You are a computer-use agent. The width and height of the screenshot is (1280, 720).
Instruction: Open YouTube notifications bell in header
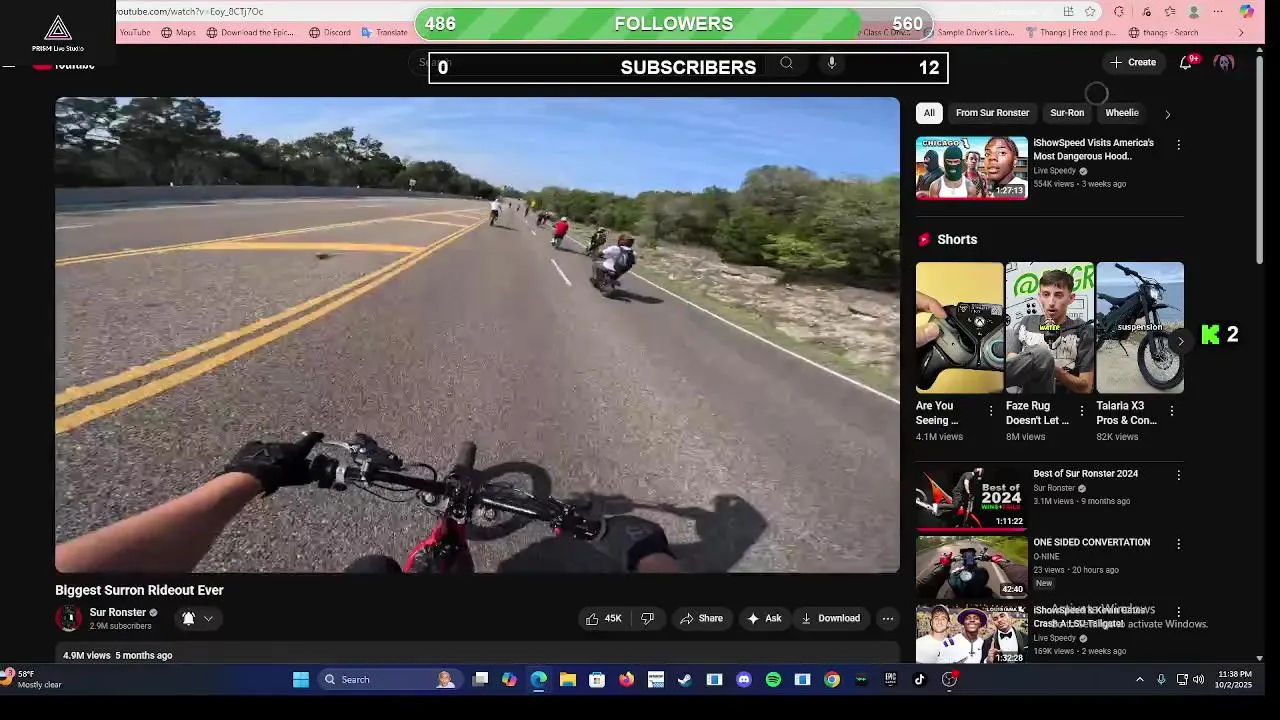pos(1186,62)
